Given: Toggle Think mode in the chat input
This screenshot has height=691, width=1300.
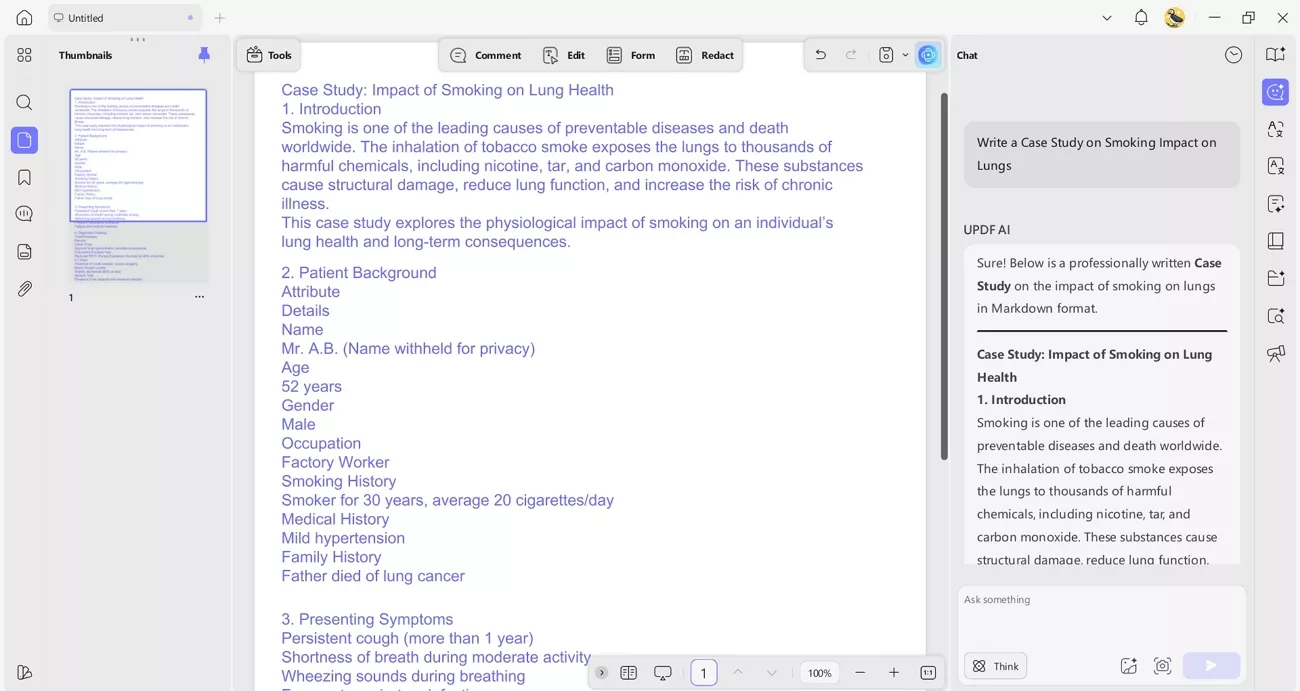Looking at the screenshot, I should click(x=995, y=665).
